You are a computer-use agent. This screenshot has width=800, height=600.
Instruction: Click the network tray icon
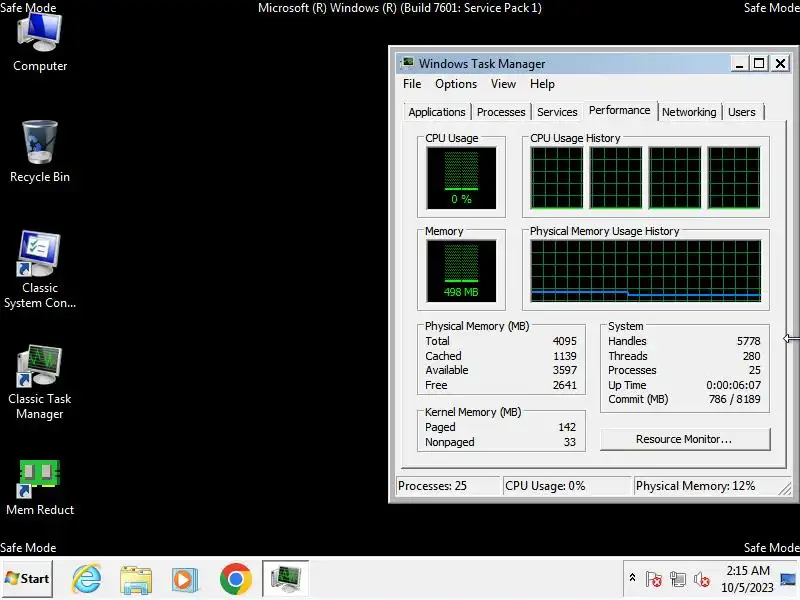pos(678,579)
